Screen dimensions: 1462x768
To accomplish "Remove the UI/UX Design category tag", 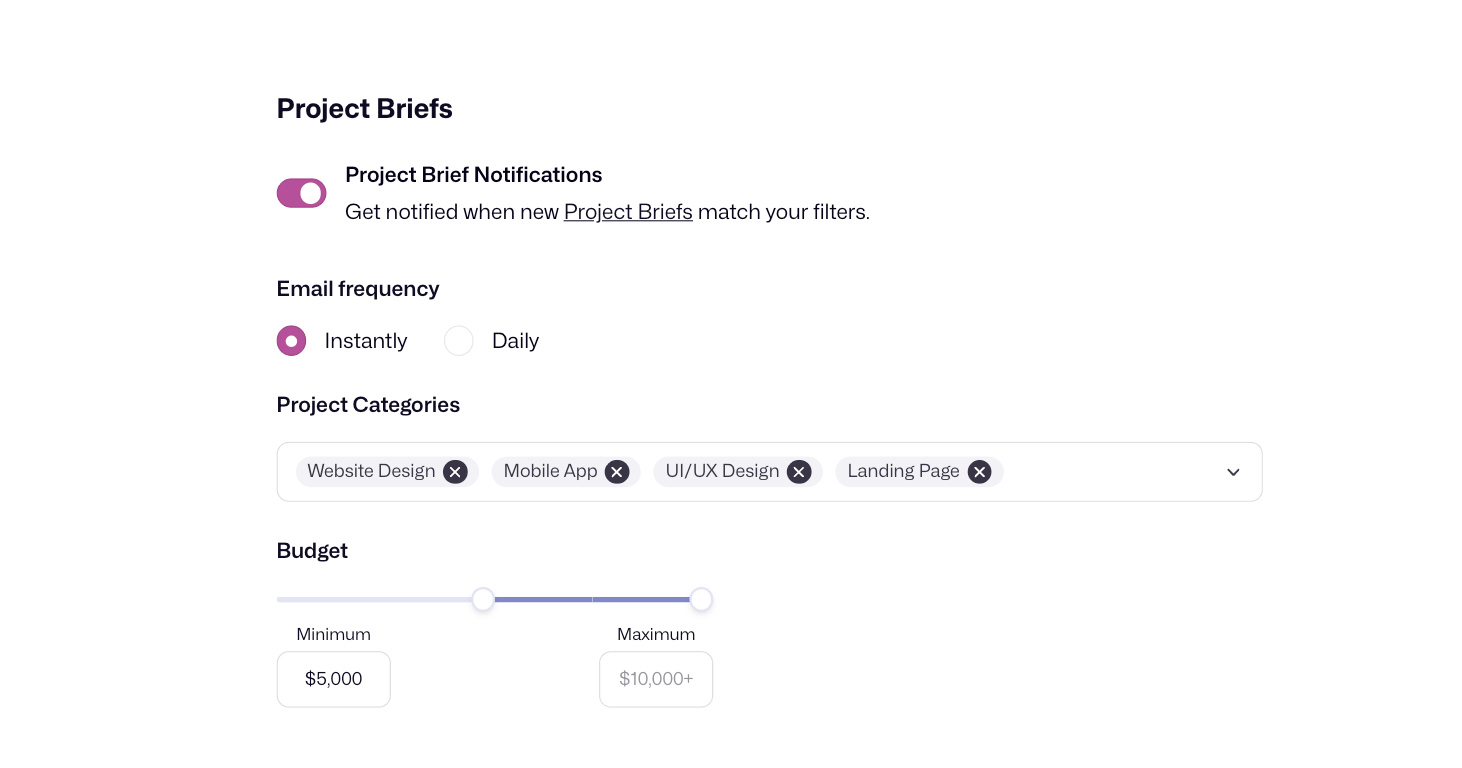I will tap(798, 472).
